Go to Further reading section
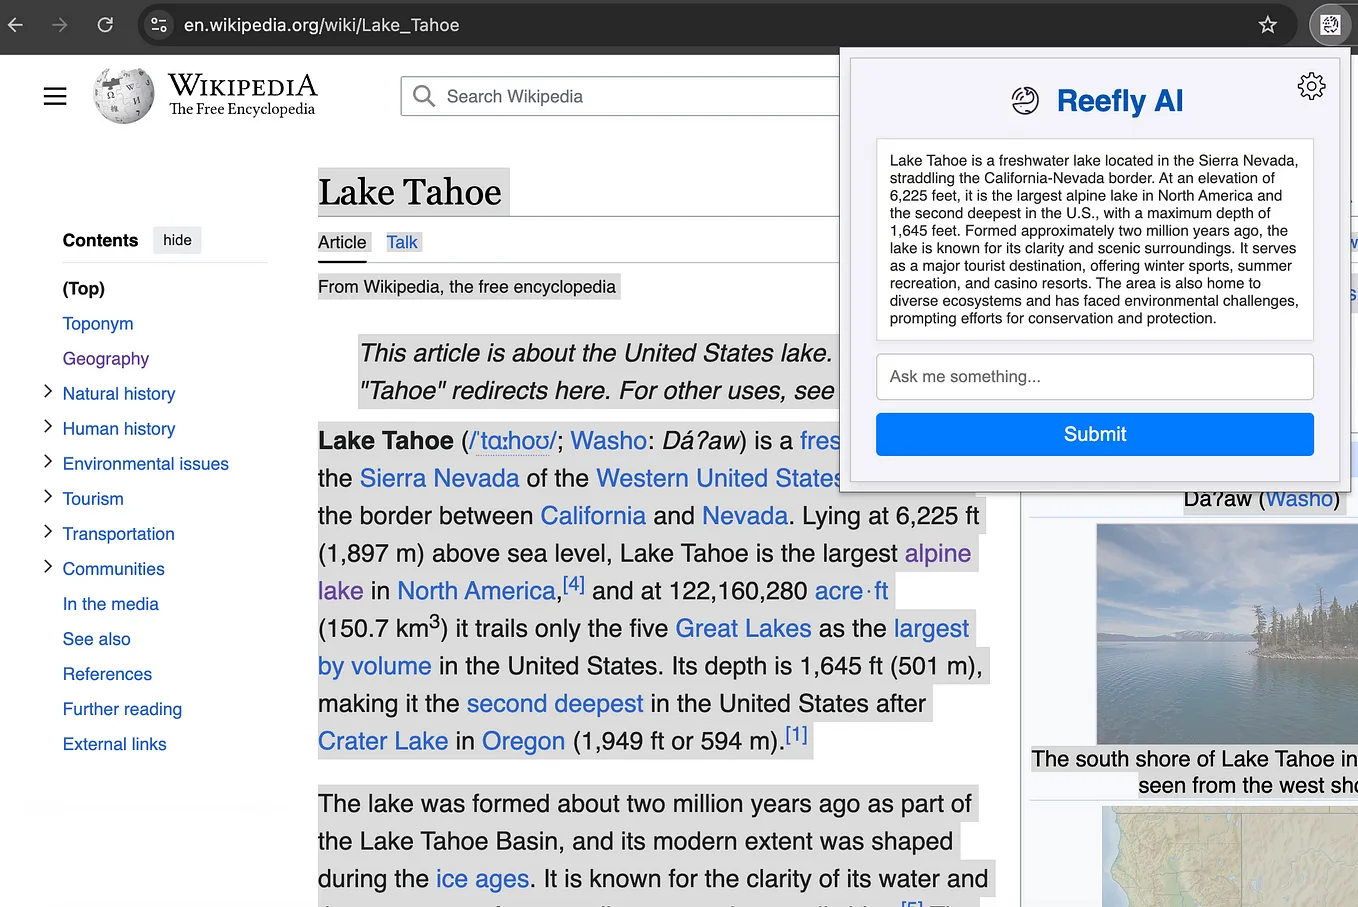This screenshot has height=907, width=1358. (x=122, y=709)
